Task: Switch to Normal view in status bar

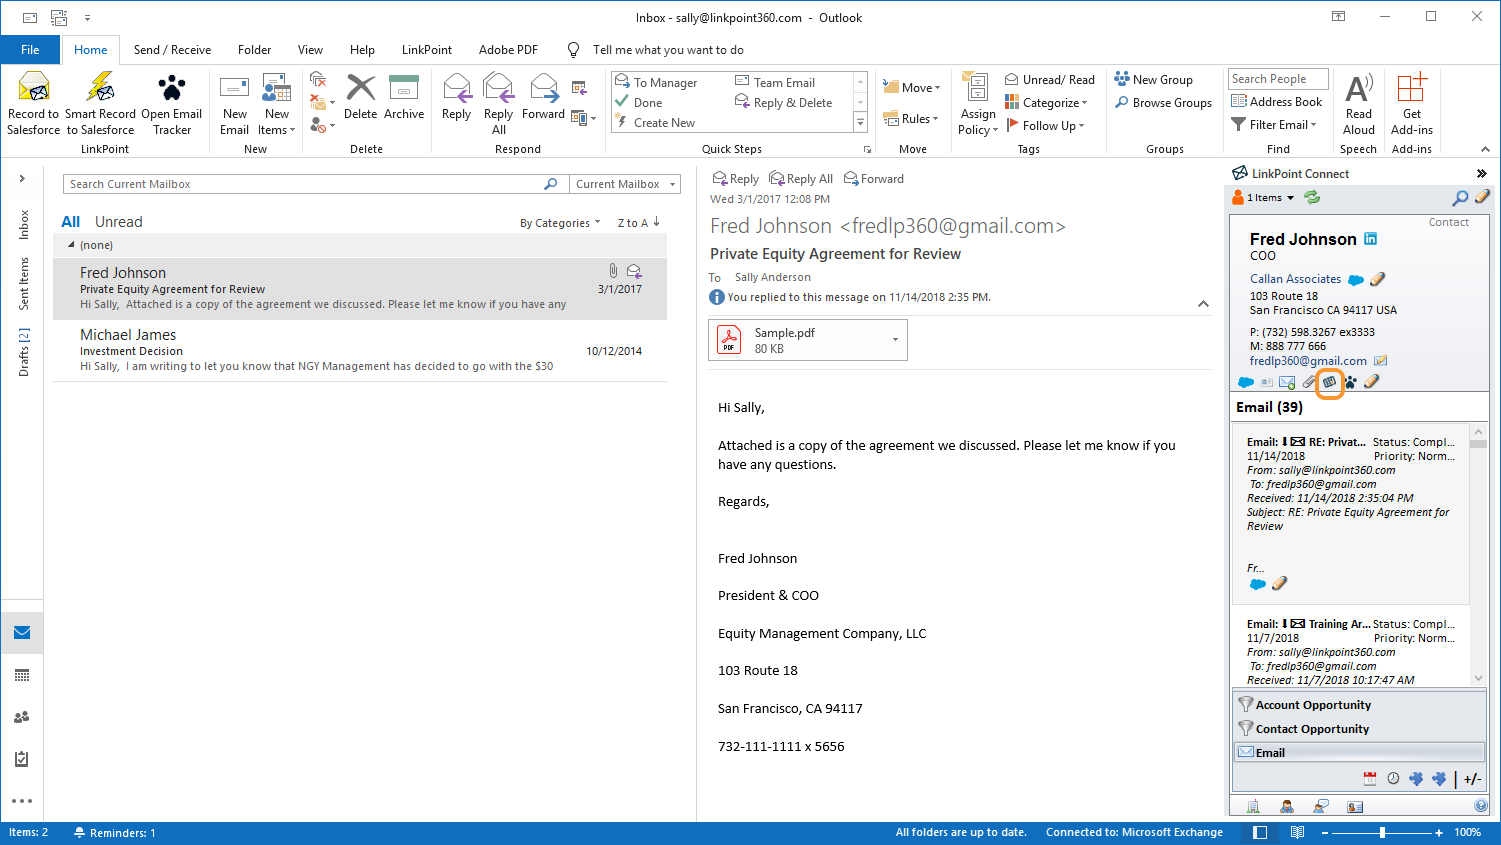Action: (1260, 832)
